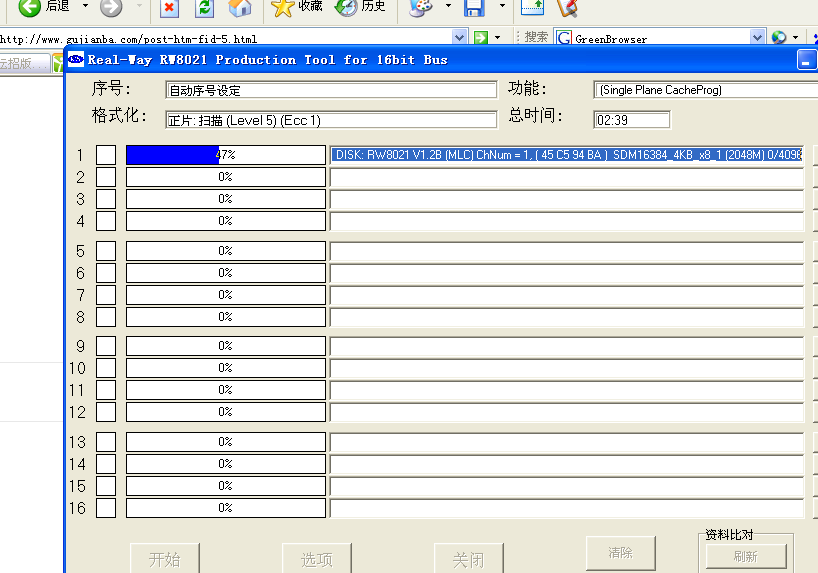Toggle checkbox for port 2
The height and width of the screenshot is (573, 818).
[x=106, y=177]
